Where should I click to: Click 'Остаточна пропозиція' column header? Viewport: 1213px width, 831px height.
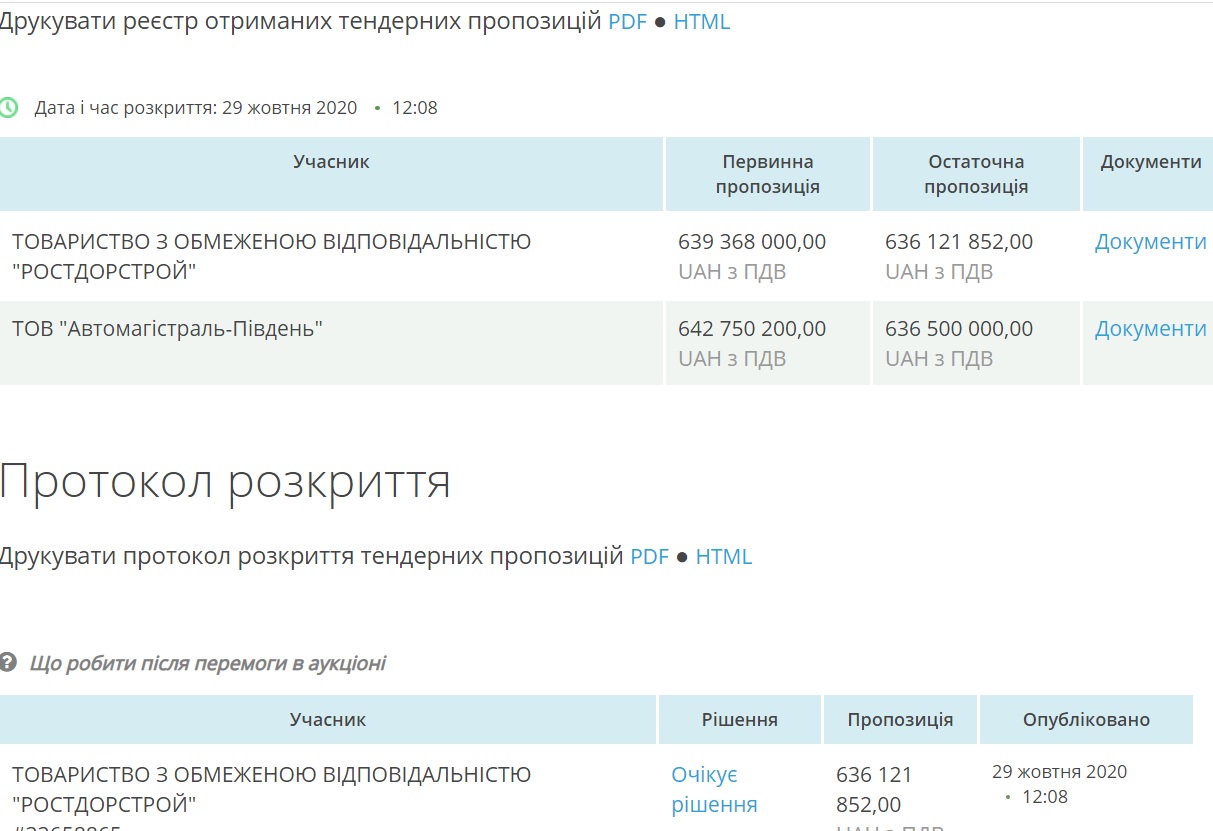[976, 174]
